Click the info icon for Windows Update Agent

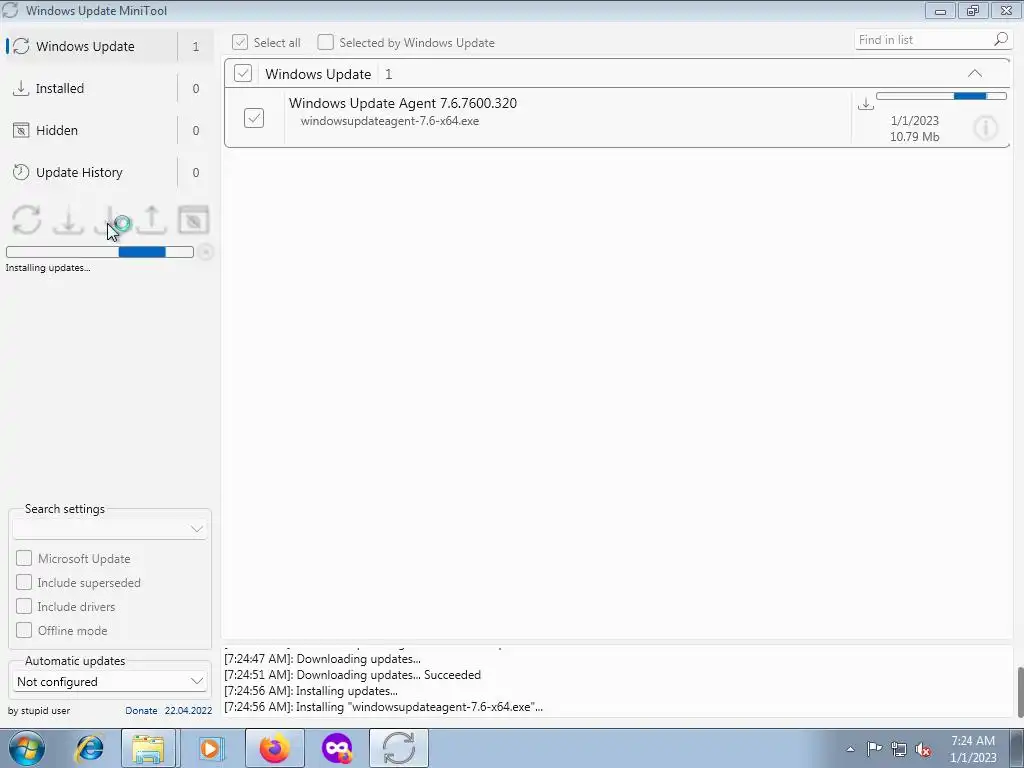pos(985,127)
